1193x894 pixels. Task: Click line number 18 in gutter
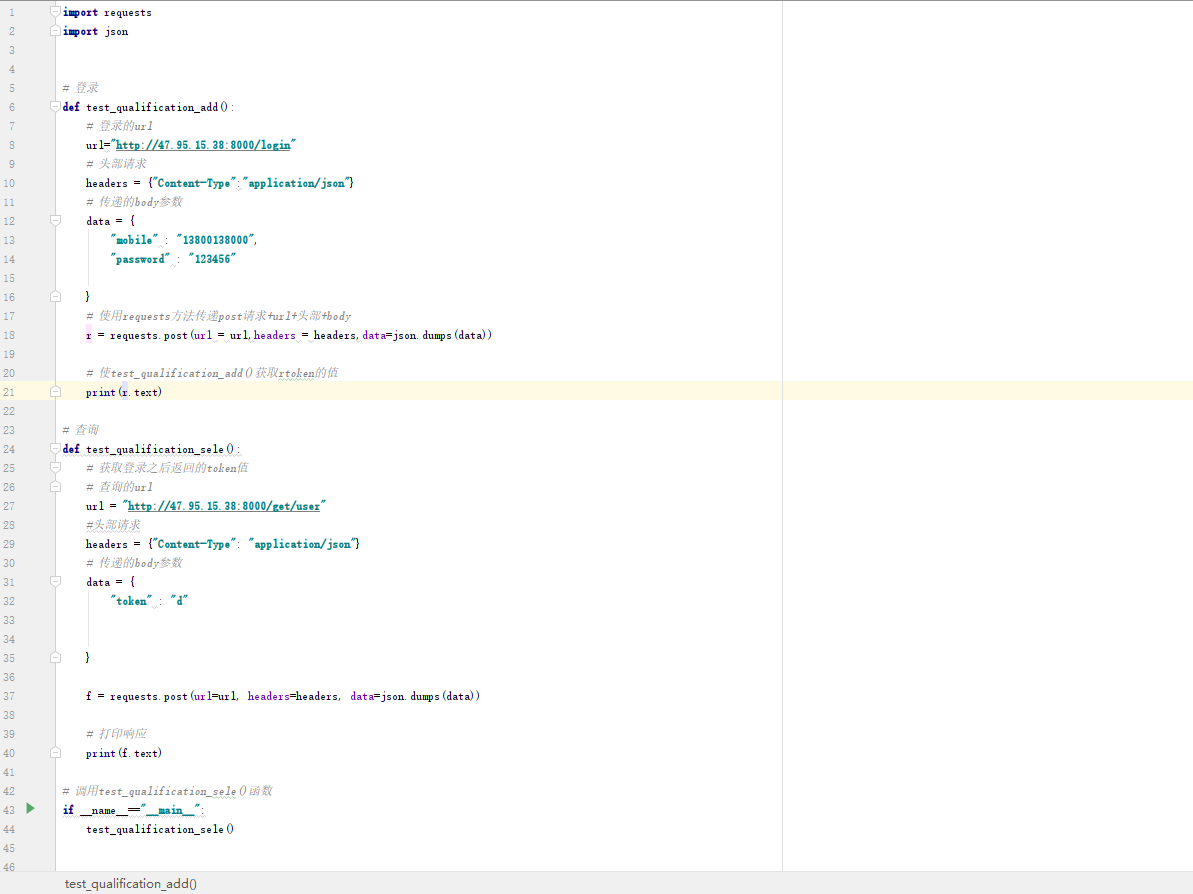pos(11,335)
